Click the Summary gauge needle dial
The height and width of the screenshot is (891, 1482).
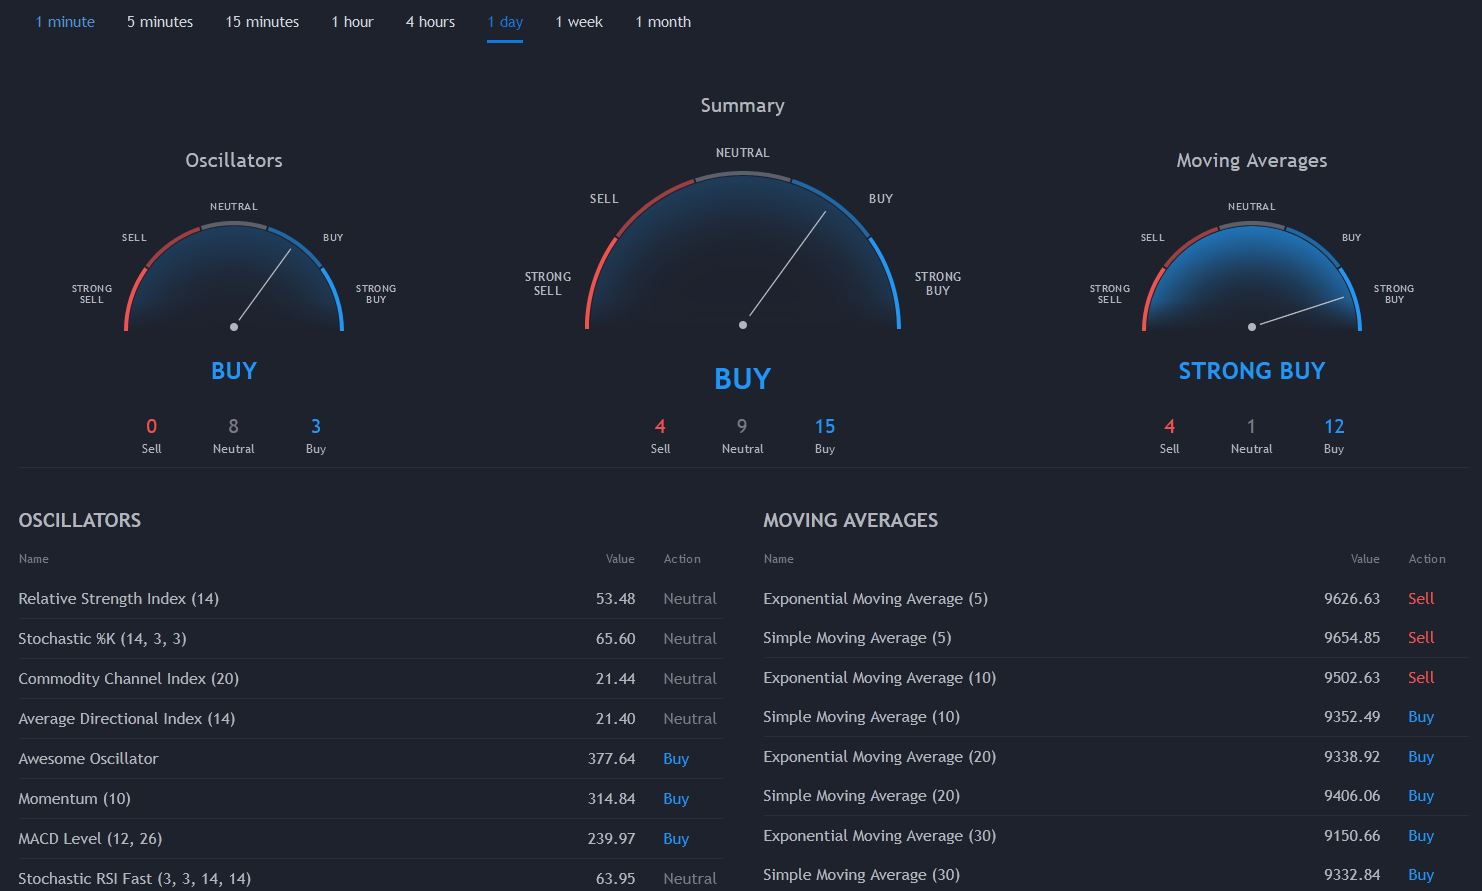742,260
